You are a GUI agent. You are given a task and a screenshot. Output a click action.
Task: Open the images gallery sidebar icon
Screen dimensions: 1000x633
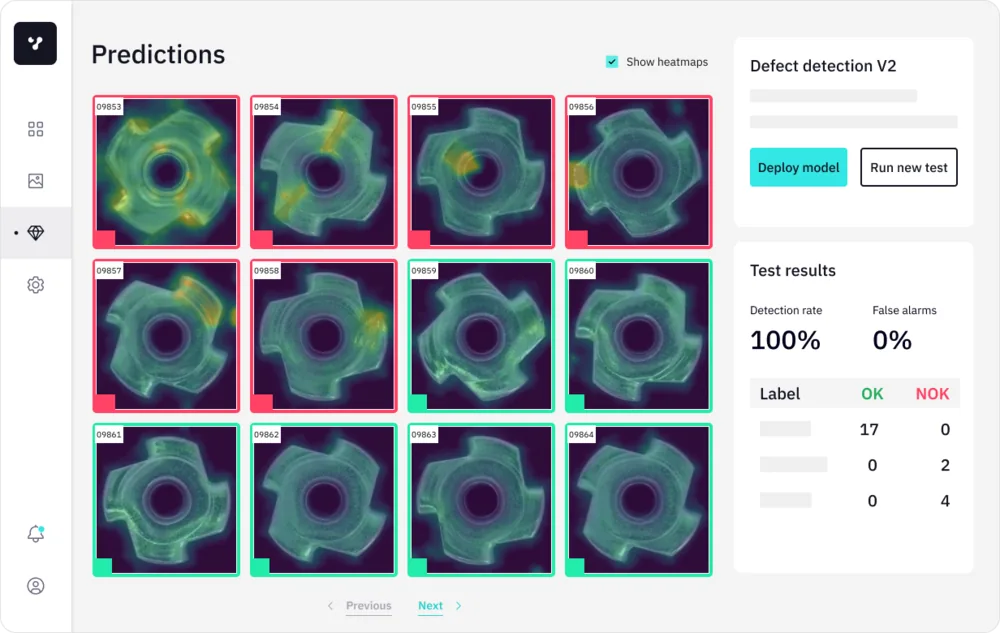tap(36, 181)
